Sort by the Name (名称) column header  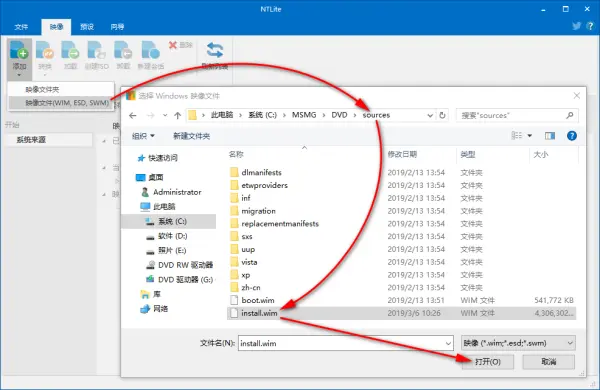point(236,154)
